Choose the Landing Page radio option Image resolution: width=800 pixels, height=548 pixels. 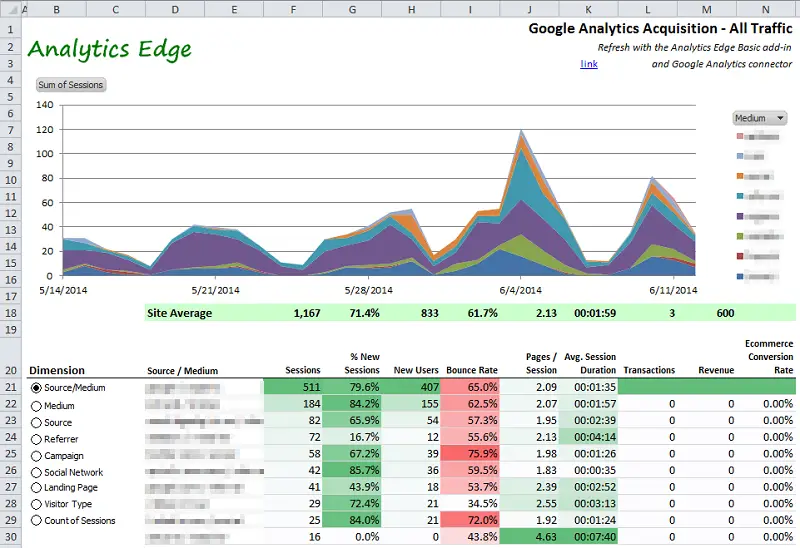[x=36, y=488]
